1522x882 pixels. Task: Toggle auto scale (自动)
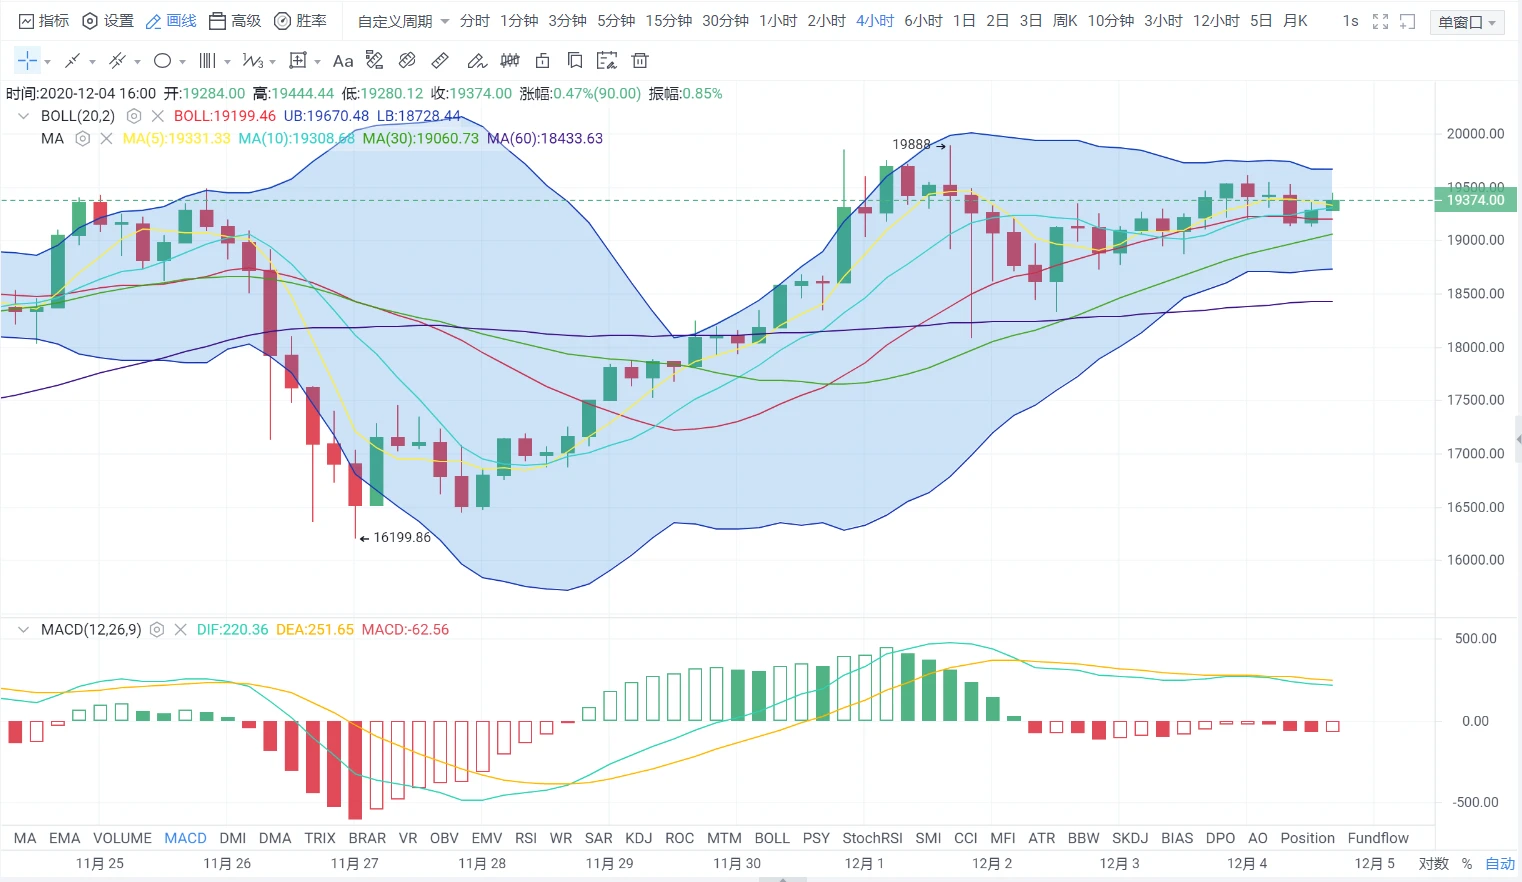pyautogui.click(x=1500, y=864)
